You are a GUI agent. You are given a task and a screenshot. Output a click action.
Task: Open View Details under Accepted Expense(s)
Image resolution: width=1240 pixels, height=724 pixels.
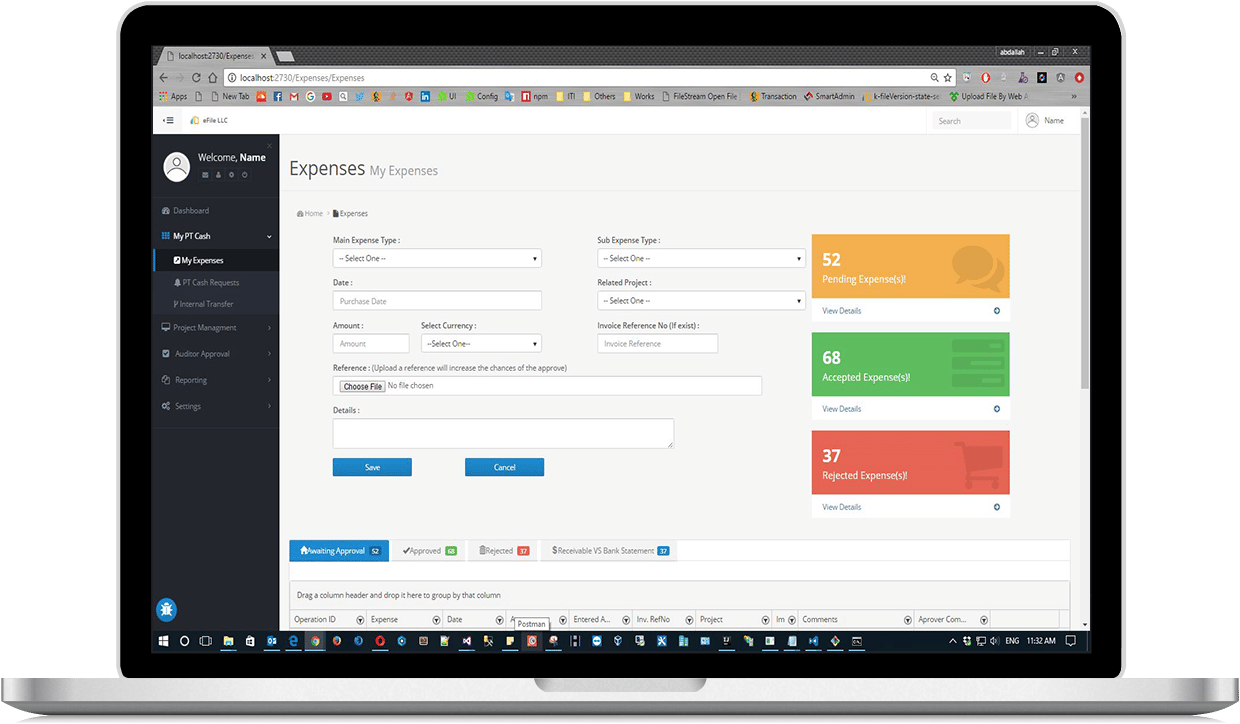click(x=841, y=409)
